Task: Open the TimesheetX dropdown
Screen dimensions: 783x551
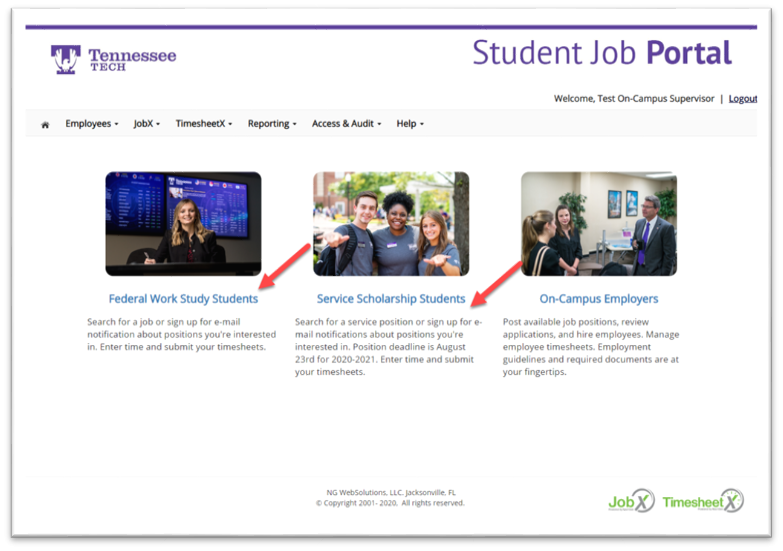Action: [203, 124]
